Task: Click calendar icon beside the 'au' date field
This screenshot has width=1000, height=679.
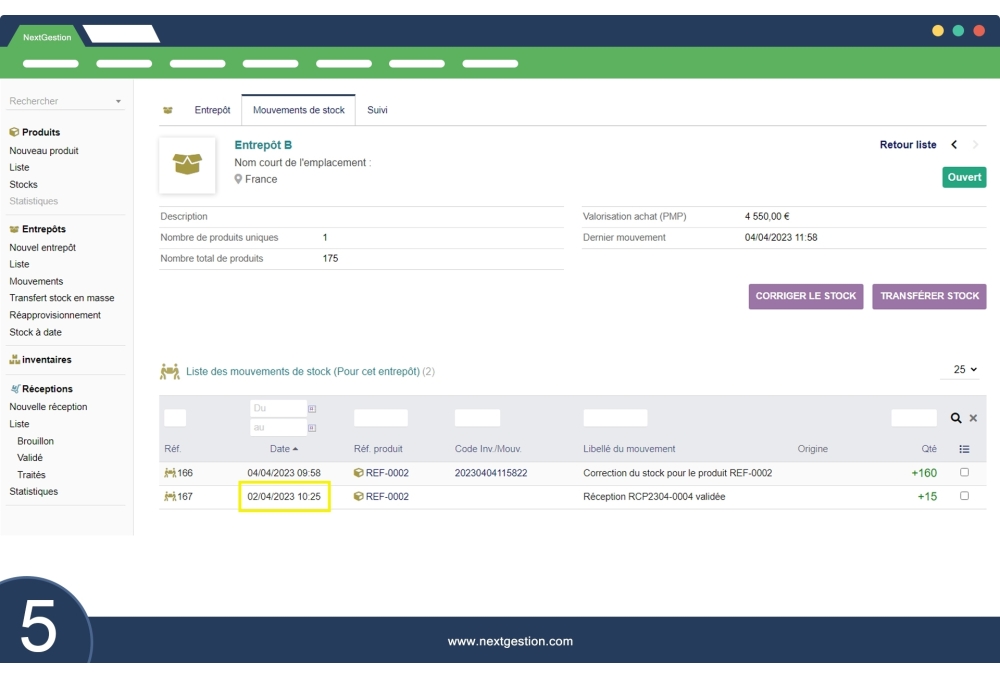Action: pos(312,428)
